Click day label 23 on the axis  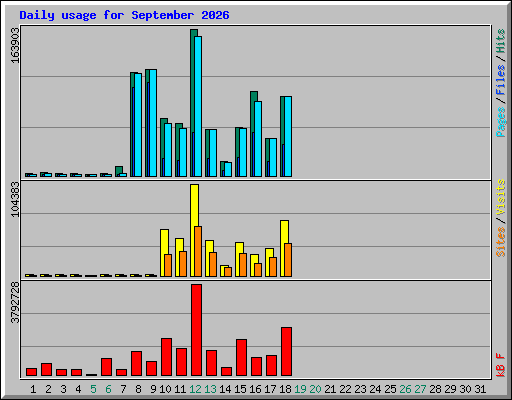click(360, 389)
